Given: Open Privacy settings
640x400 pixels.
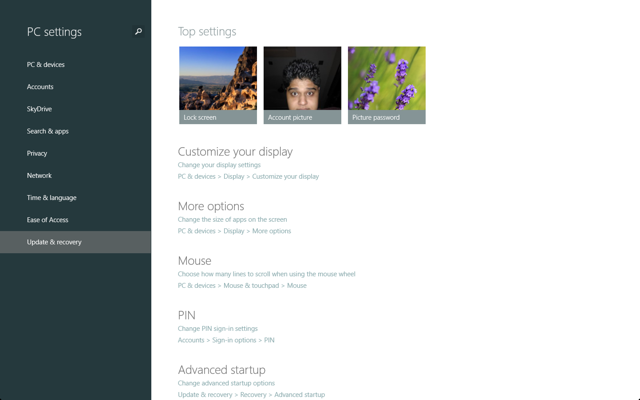Looking at the screenshot, I should click(37, 153).
